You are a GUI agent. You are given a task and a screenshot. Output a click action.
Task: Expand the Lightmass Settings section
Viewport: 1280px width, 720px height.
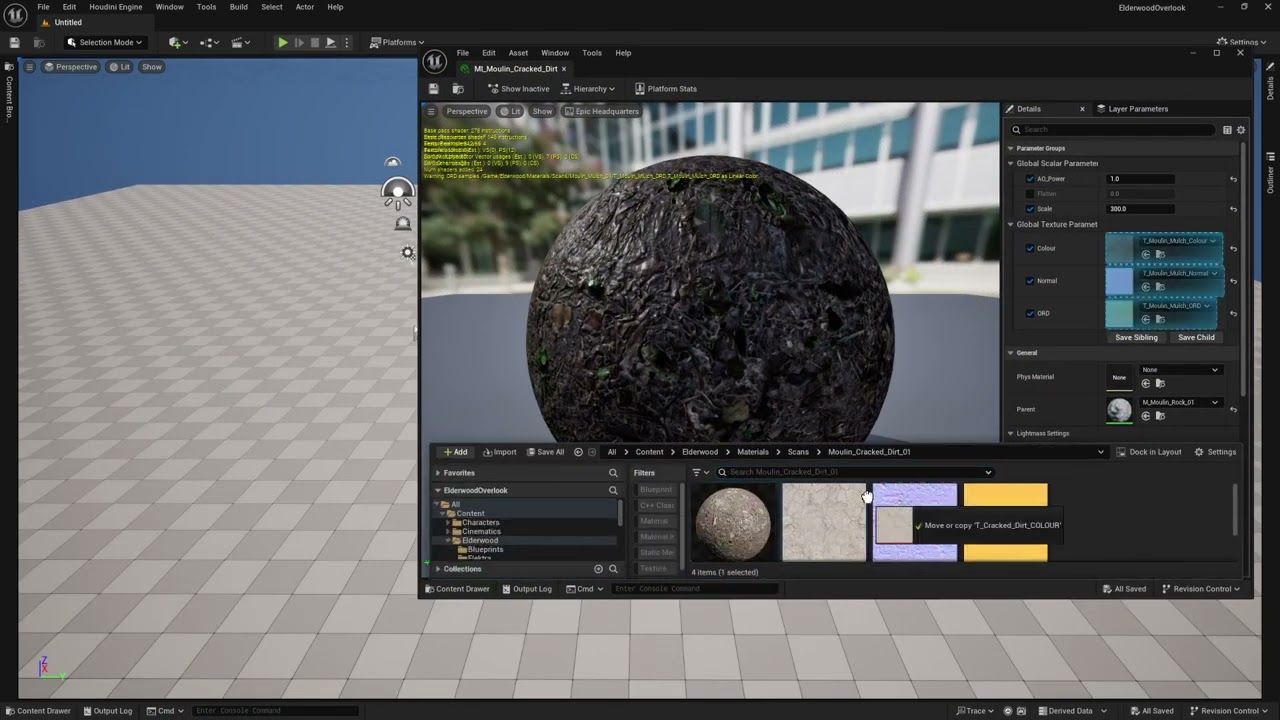pos(1011,433)
